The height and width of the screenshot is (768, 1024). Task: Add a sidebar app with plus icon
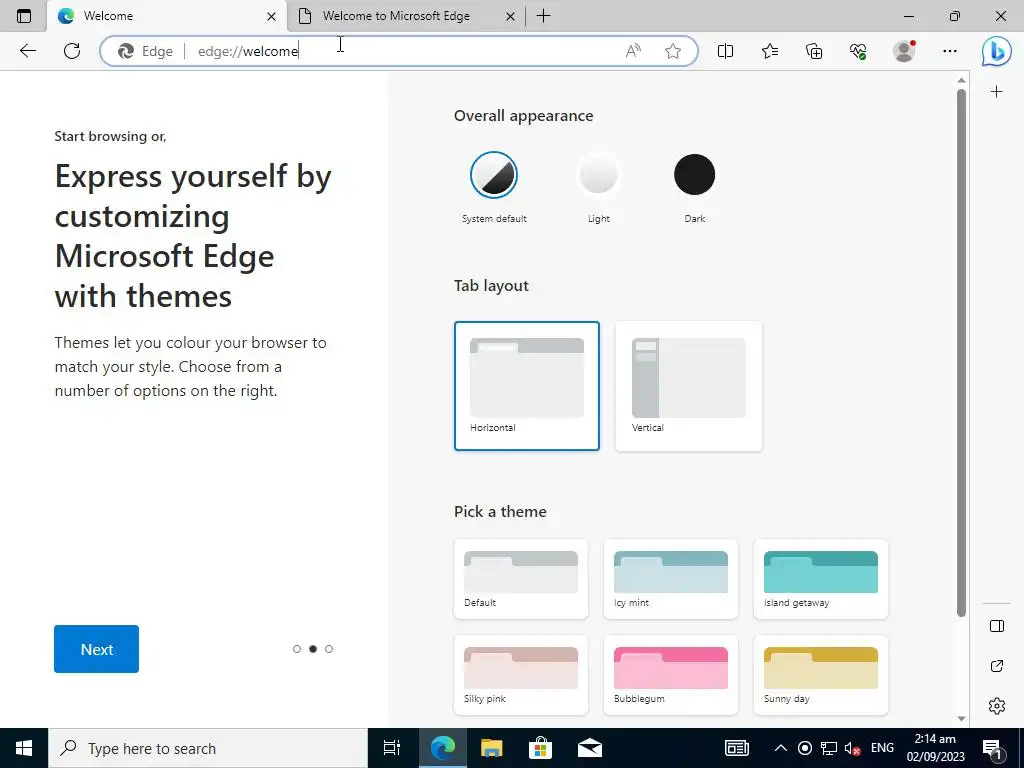pyautogui.click(x=996, y=91)
